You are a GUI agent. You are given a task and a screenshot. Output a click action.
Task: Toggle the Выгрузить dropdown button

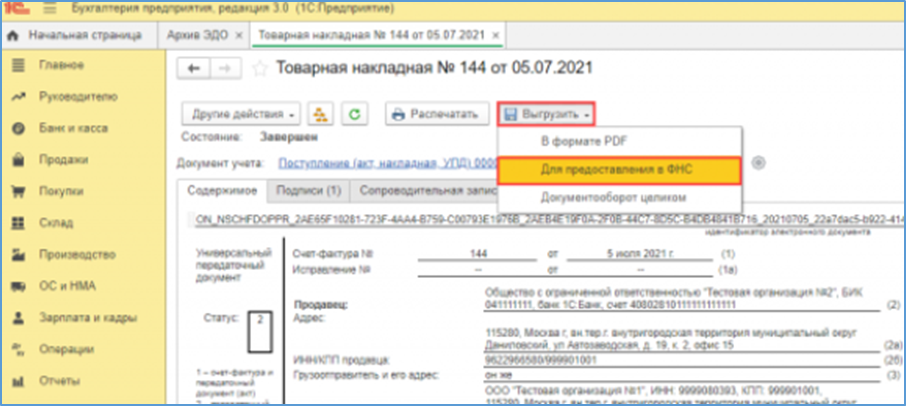(x=546, y=114)
